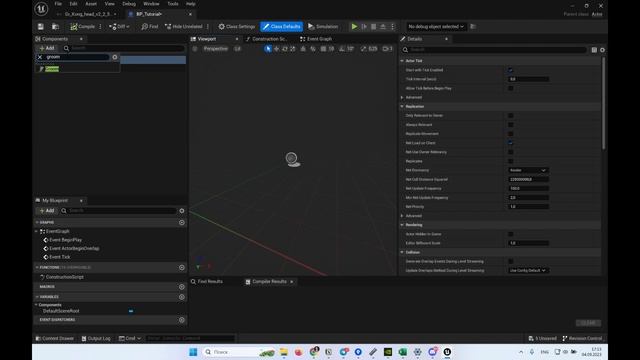Toggle Net Load on Client checkbox
The width and height of the screenshot is (640, 360).
click(x=511, y=143)
